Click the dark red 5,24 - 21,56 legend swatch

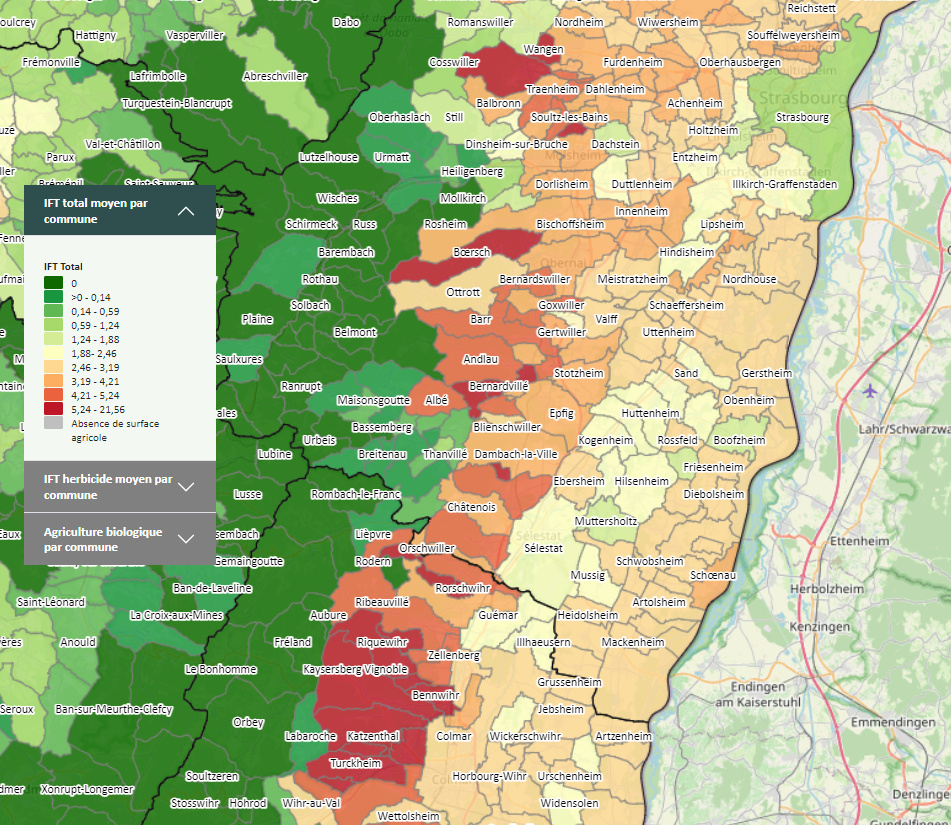[54, 409]
